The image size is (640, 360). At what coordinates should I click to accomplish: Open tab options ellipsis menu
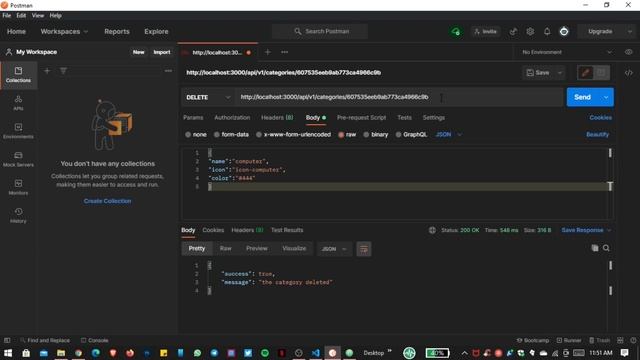(284, 52)
